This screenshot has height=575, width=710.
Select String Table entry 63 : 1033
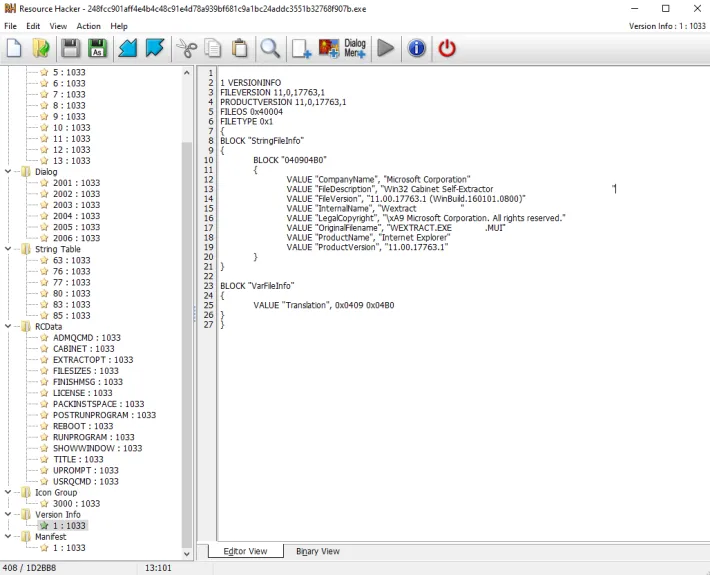[x=72, y=260]
